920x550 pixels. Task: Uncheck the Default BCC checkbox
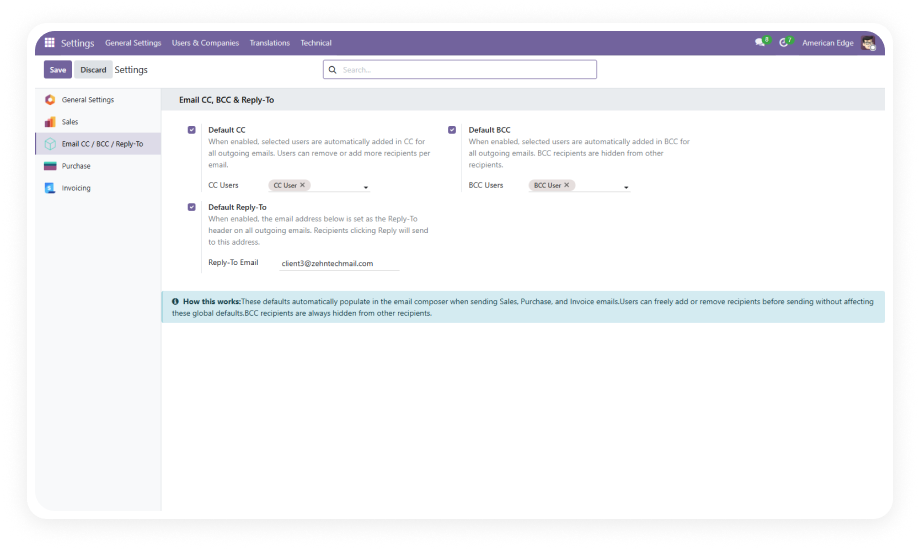[x=452, y=130]
